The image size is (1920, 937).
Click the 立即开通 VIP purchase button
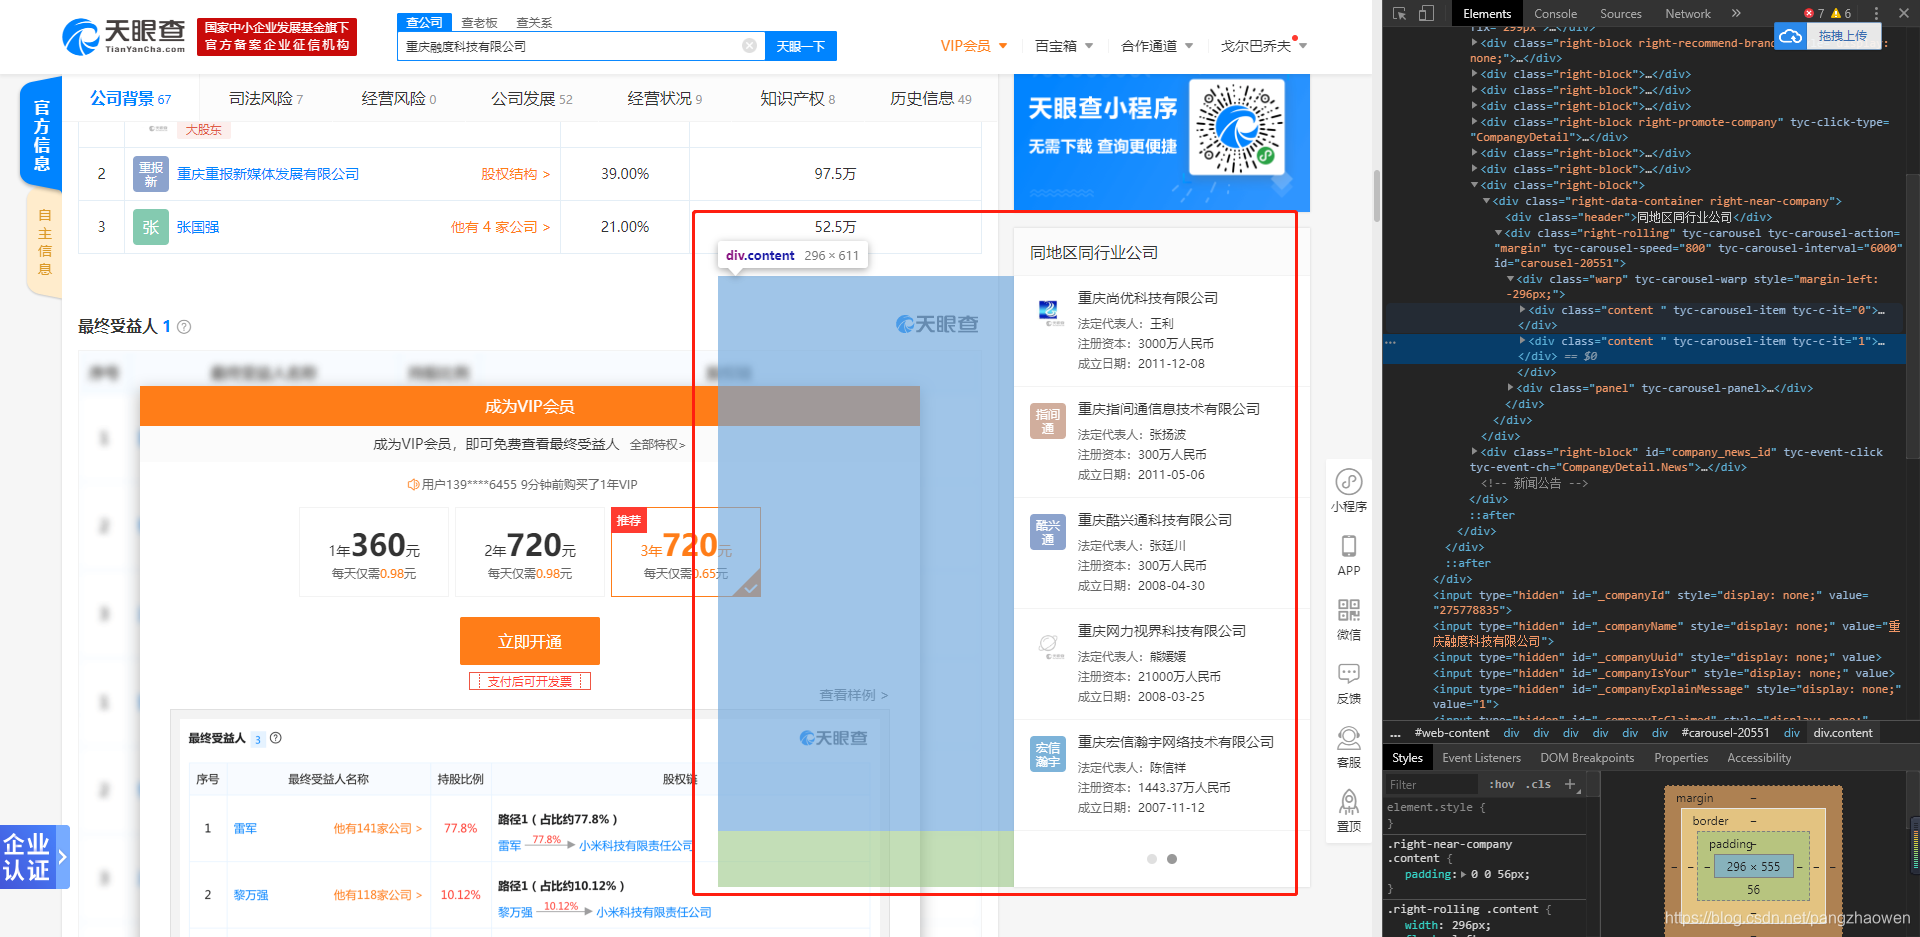click(x=529, y=641)
